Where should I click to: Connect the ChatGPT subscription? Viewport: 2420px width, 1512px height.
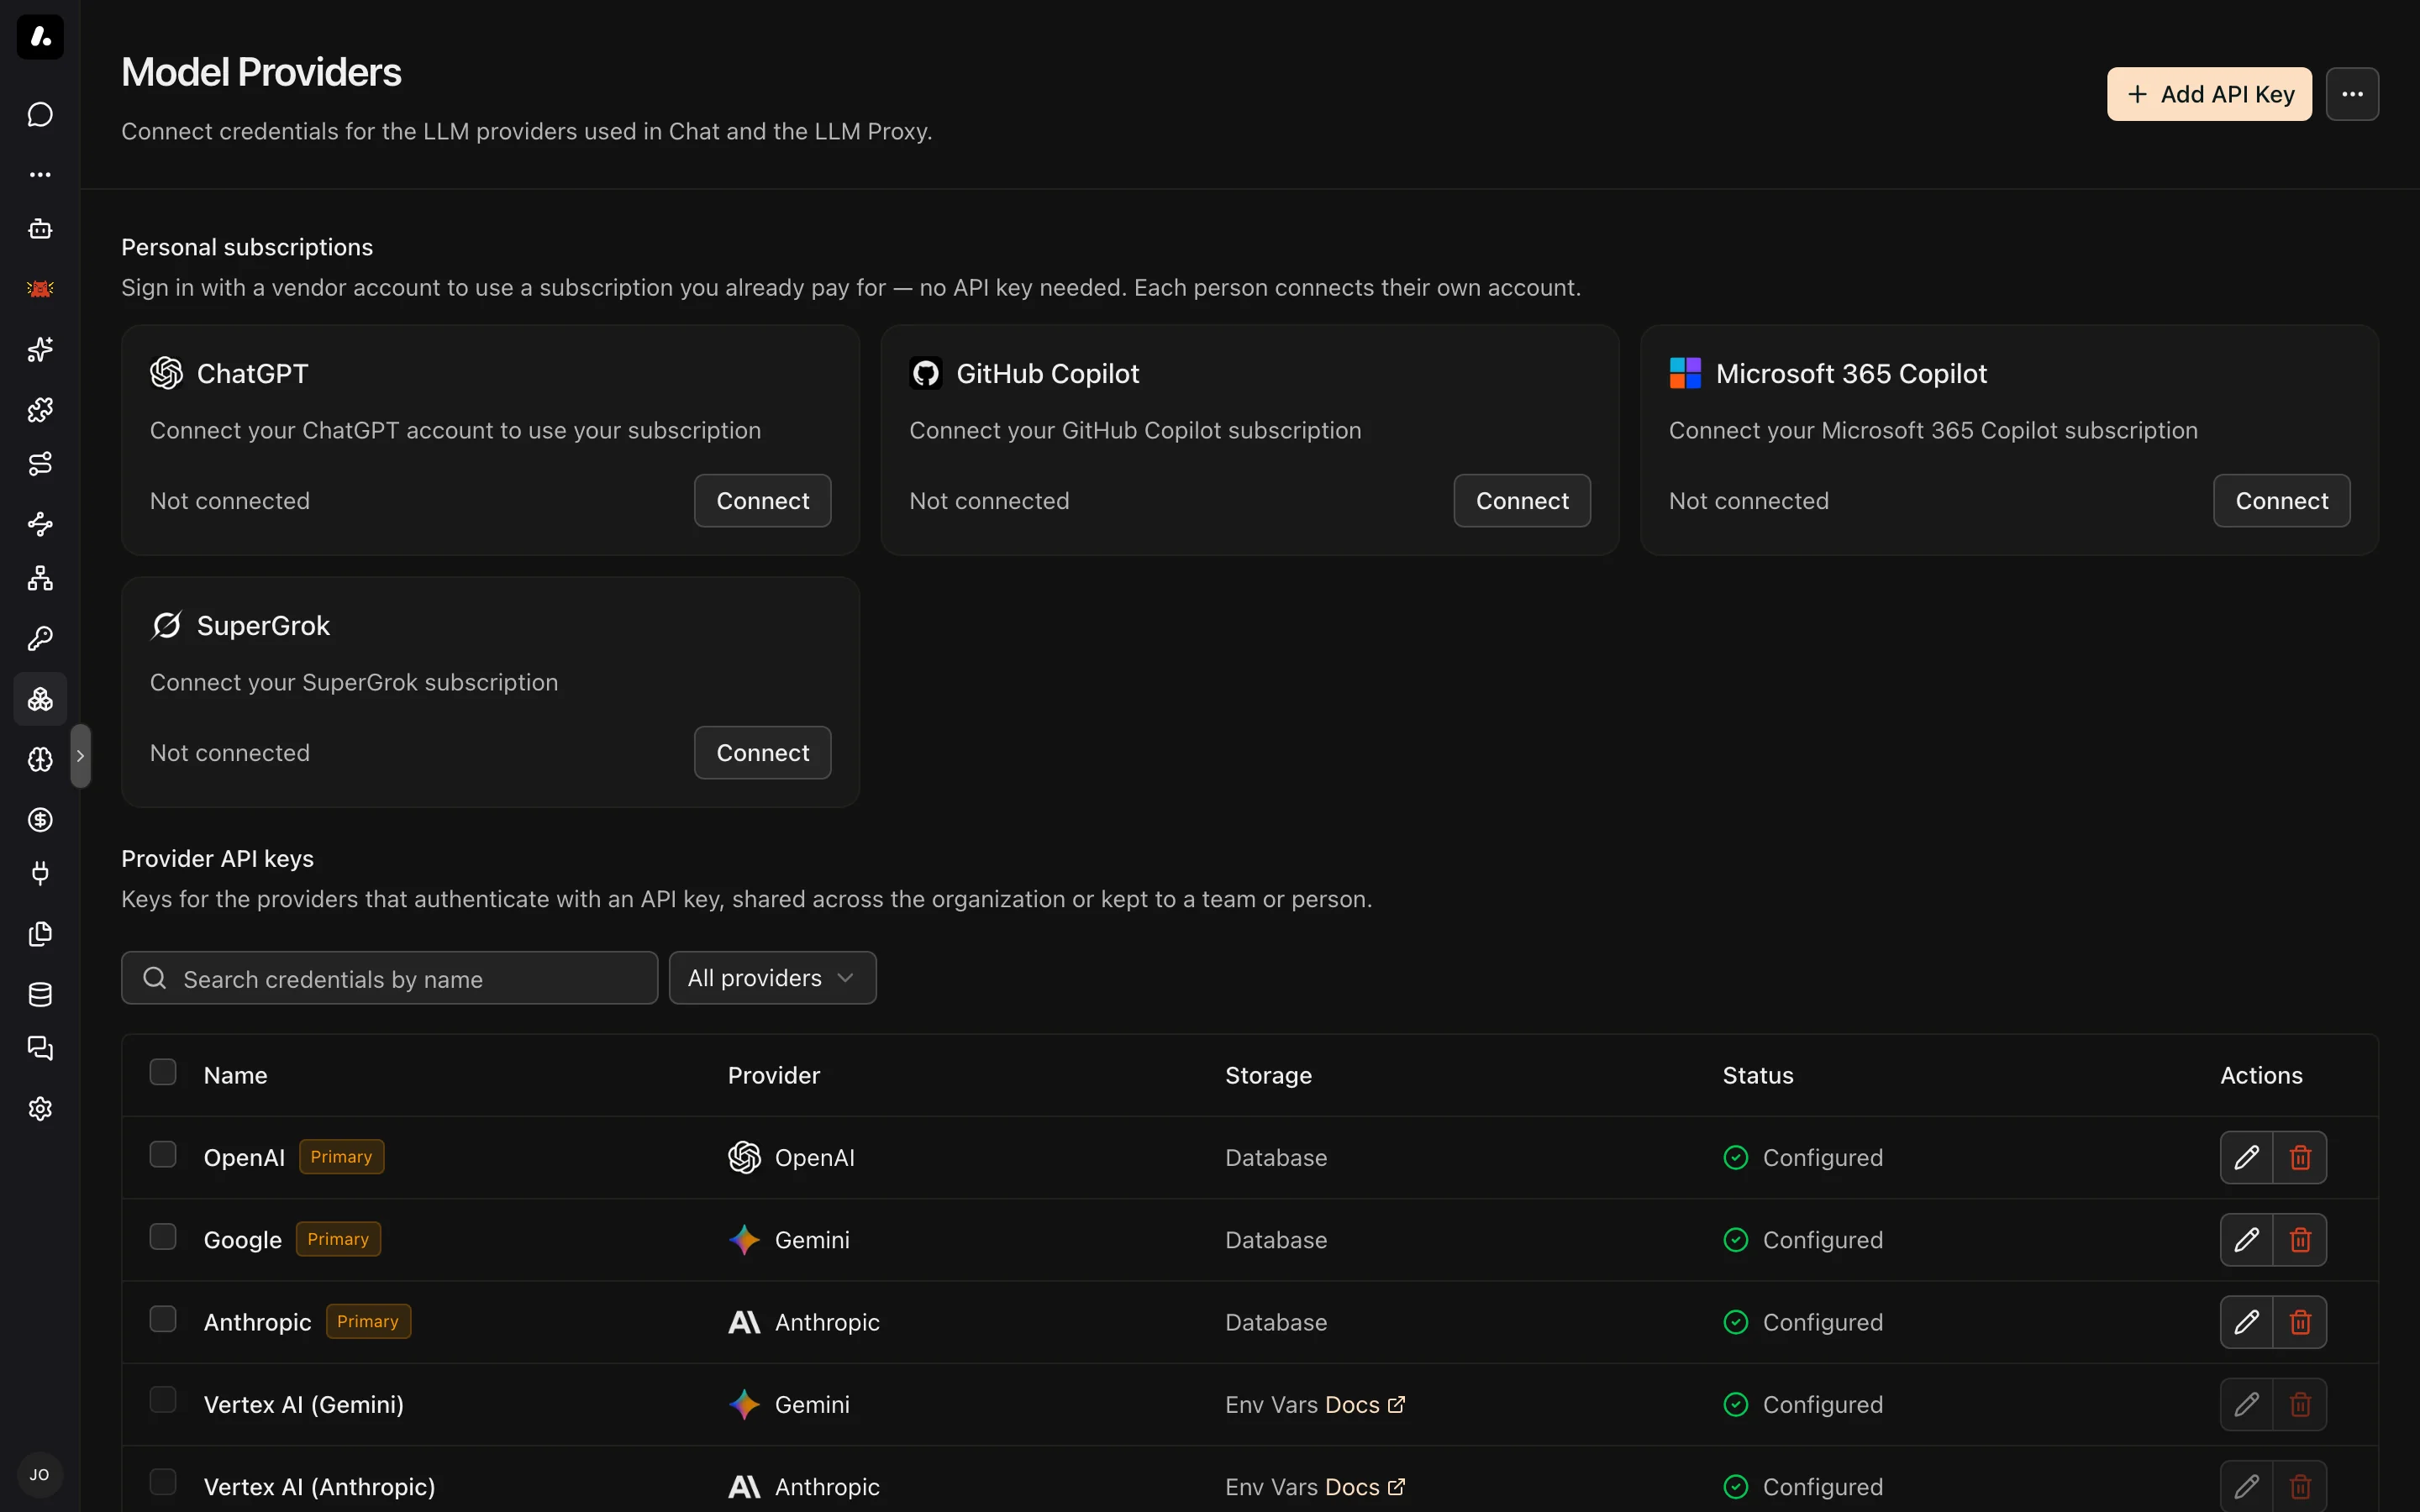coord(763,501)
